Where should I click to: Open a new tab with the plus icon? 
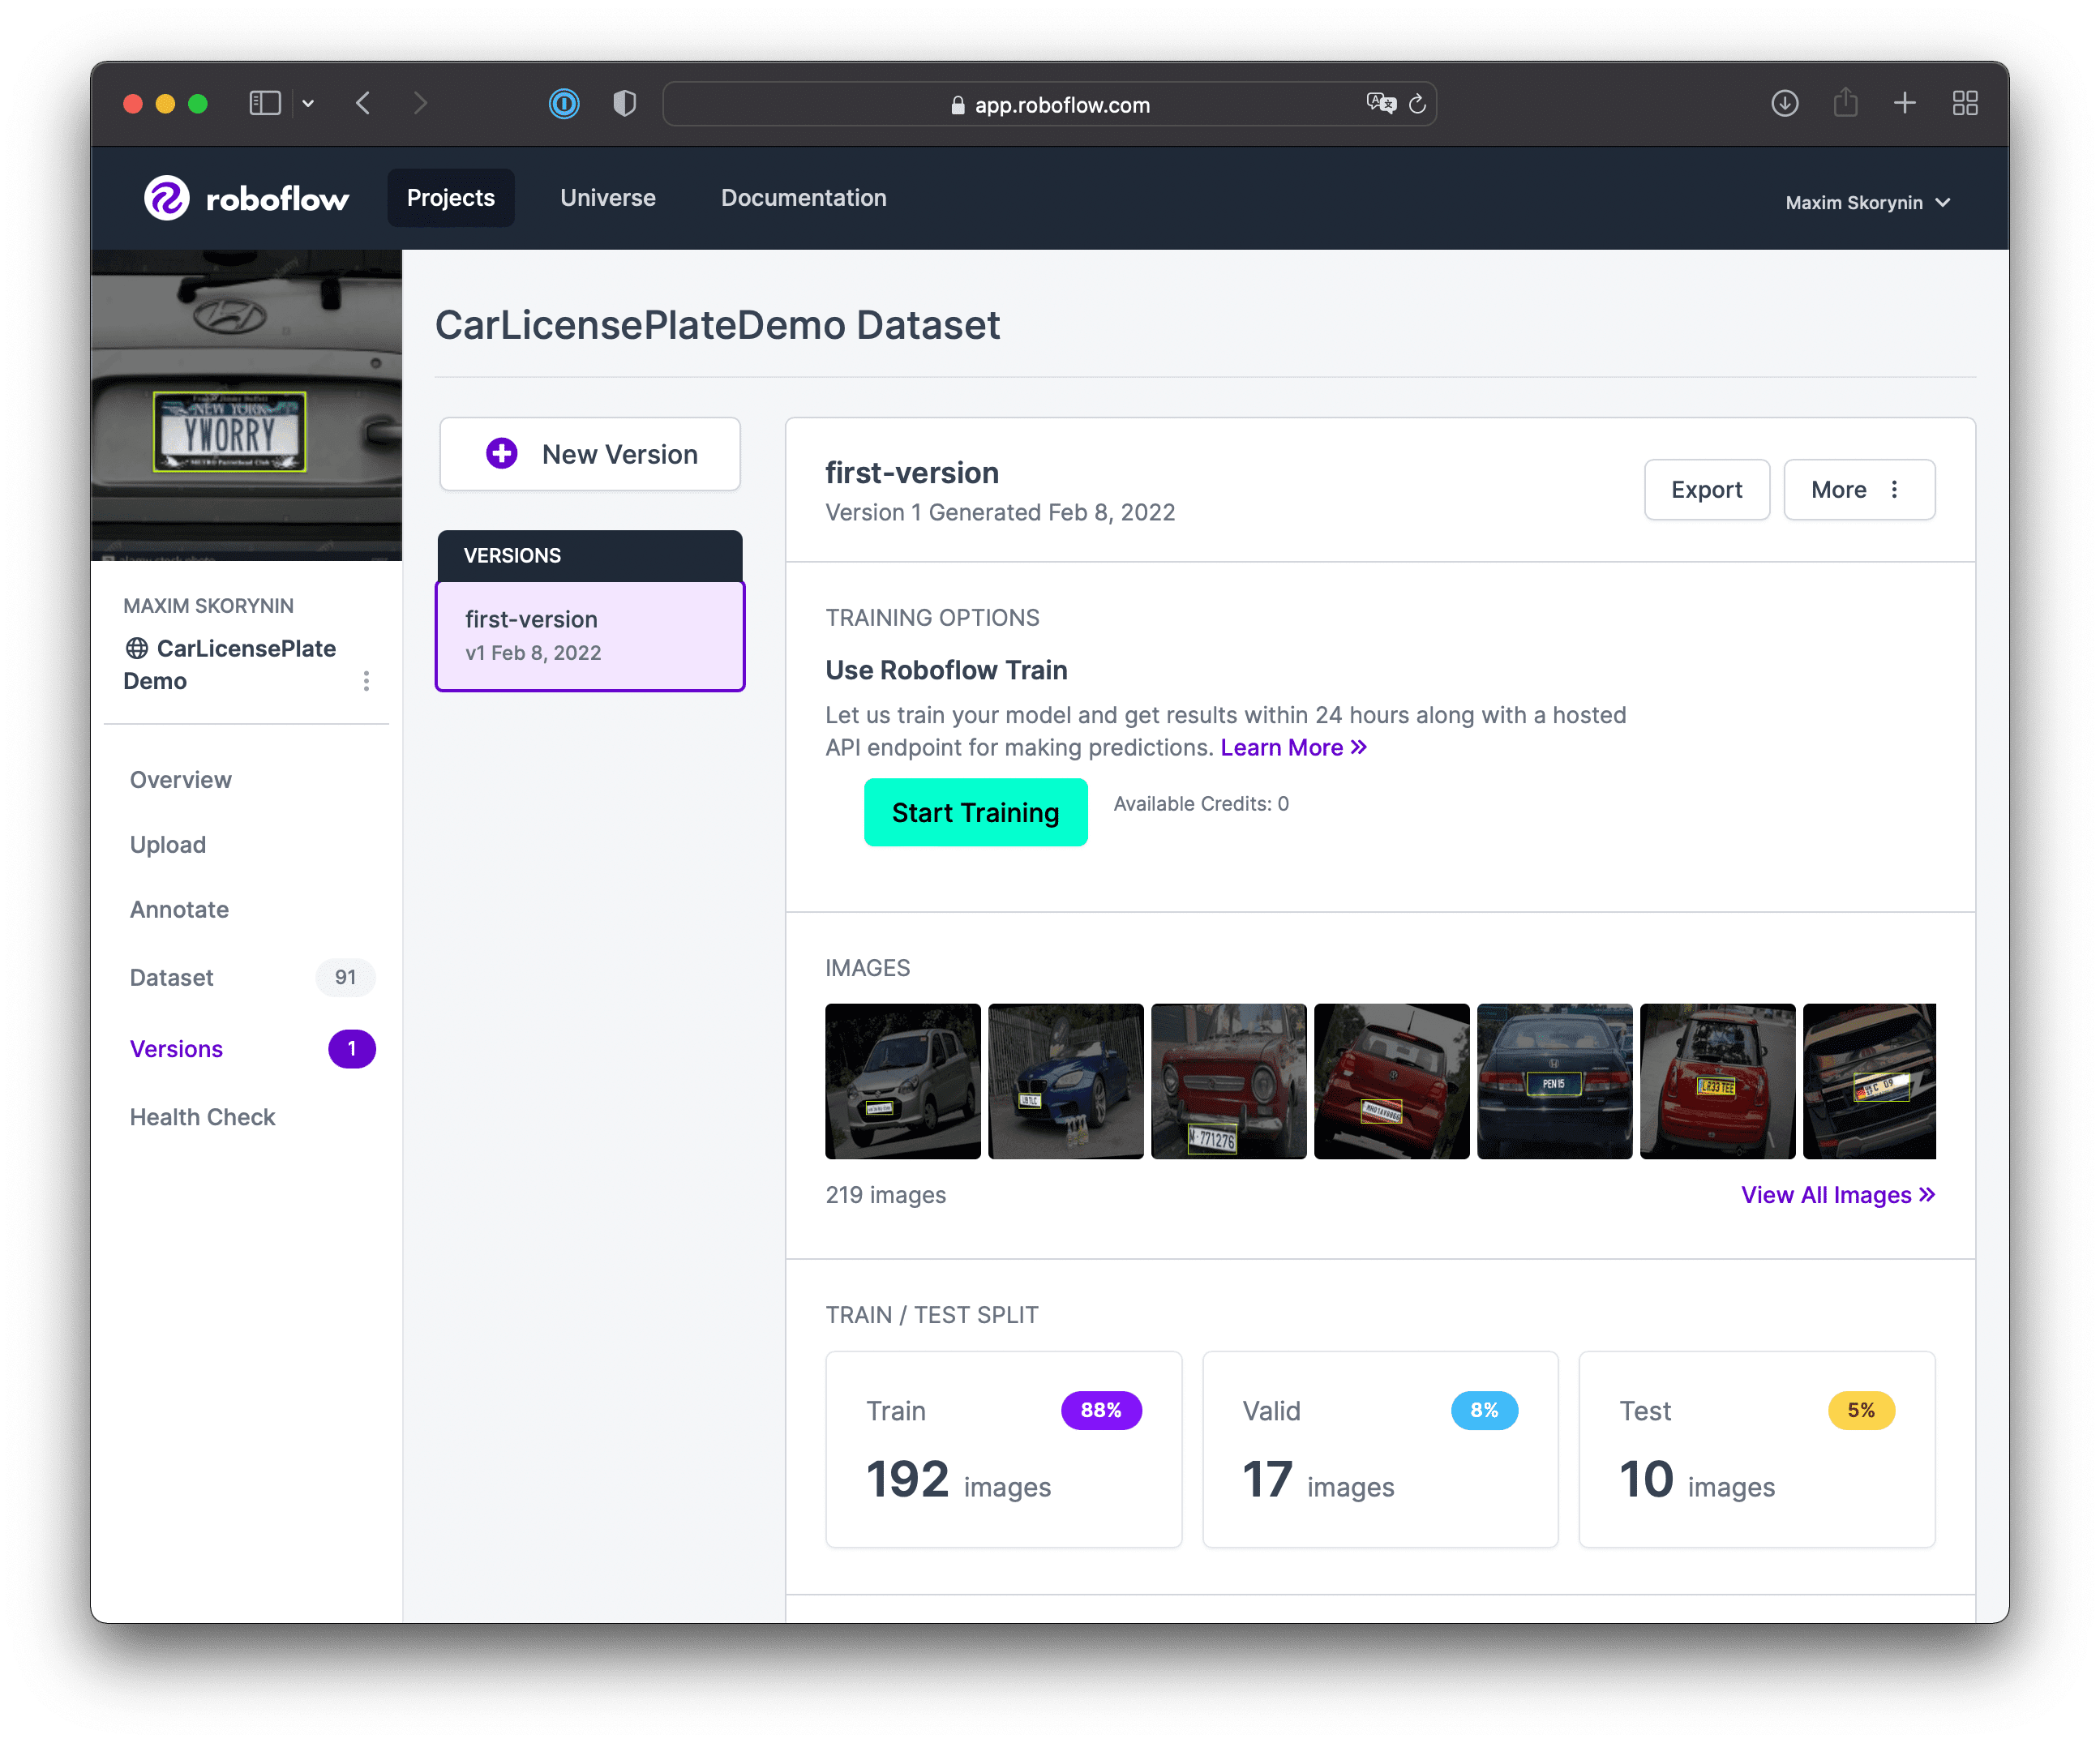[1905, 103]
